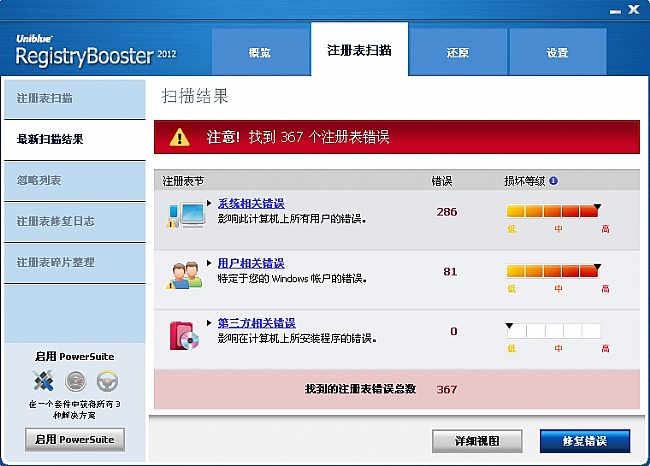Click the 详细视图 detailed view button
This screenshot has height=466, width=650.
tap(477, 441)
